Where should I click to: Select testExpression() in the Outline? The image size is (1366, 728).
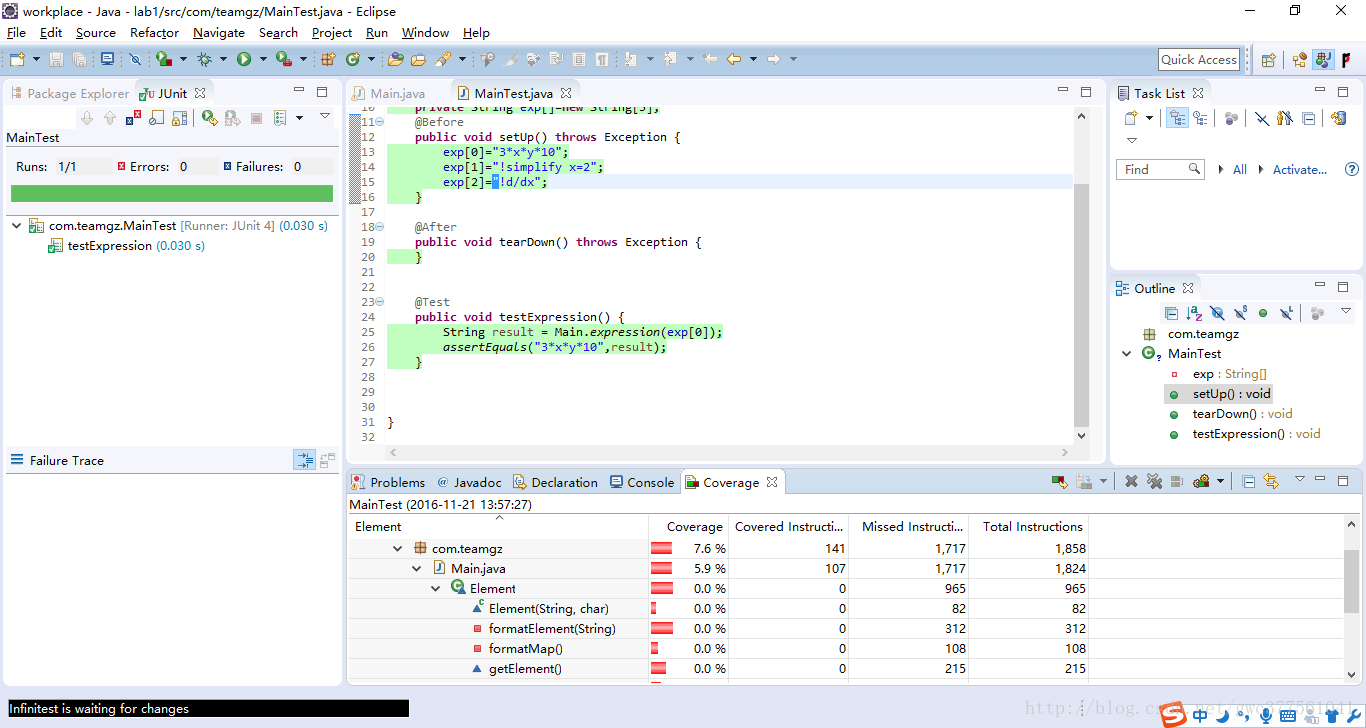tap(1238, 434)
